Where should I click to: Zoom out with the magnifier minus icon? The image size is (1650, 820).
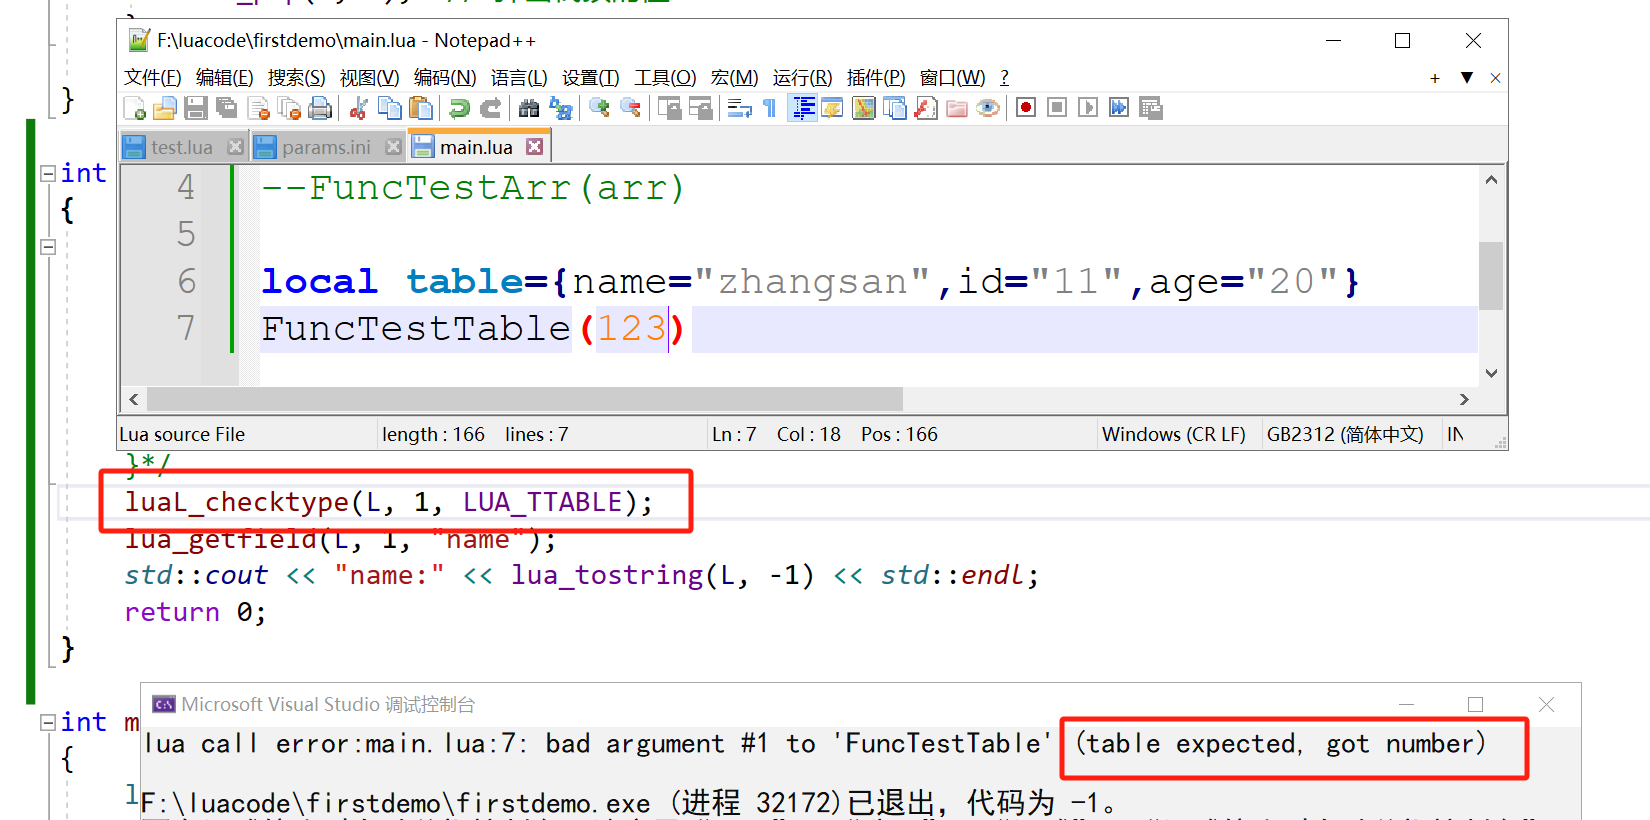630,108
